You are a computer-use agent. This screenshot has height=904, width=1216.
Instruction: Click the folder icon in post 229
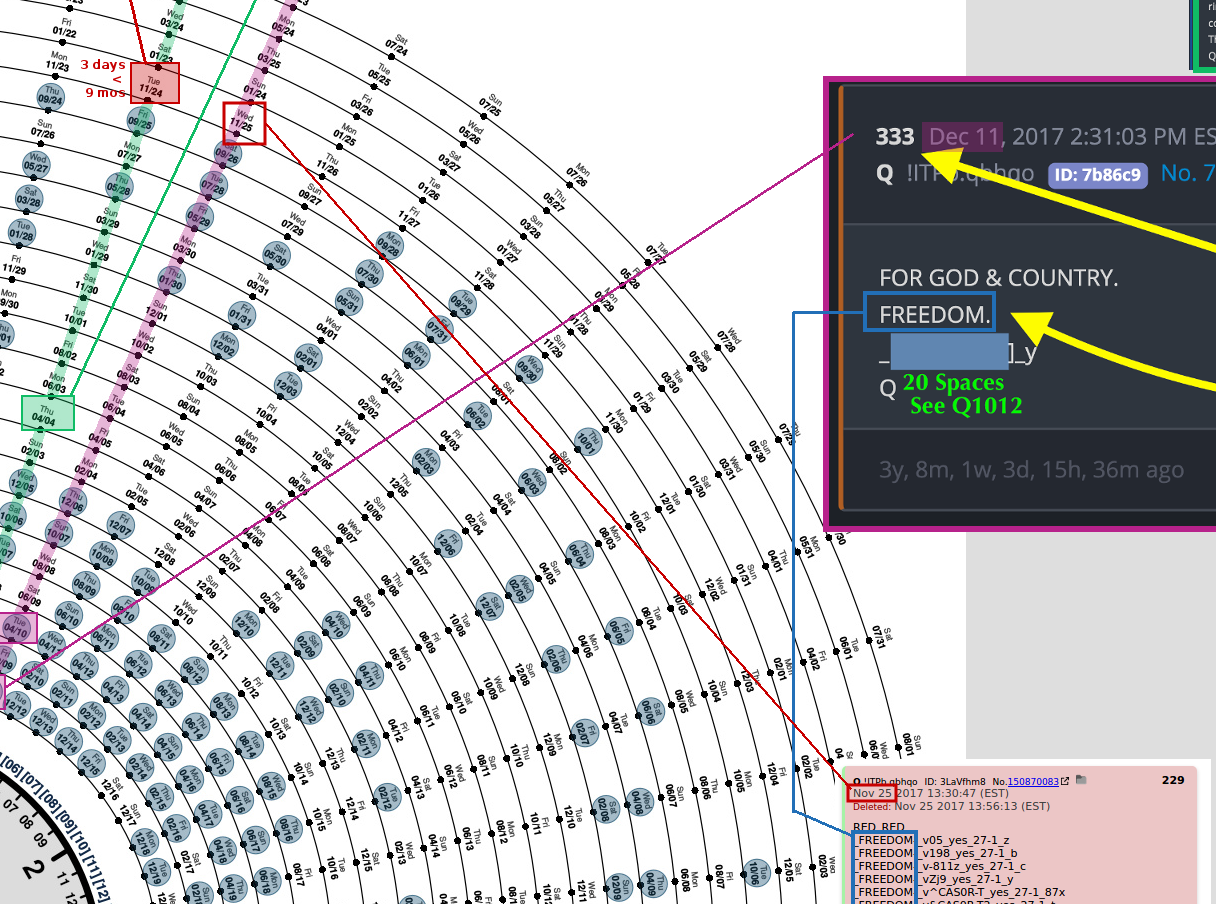tap(1081, 779)
